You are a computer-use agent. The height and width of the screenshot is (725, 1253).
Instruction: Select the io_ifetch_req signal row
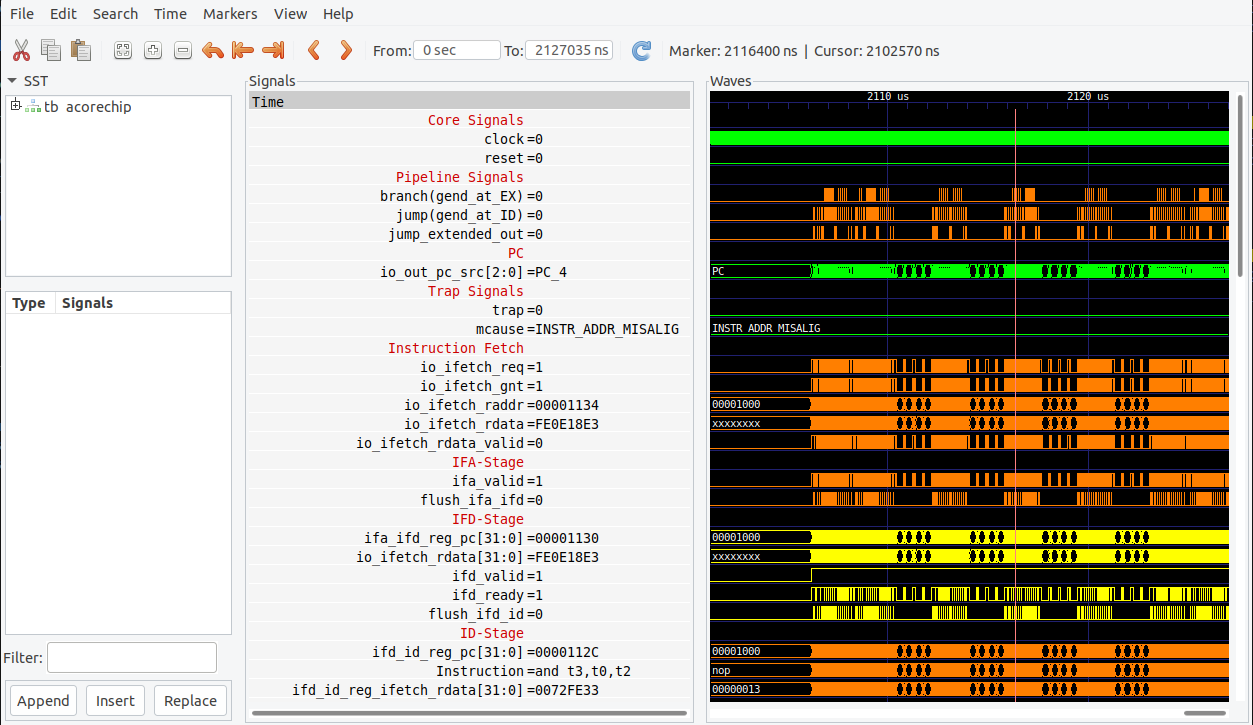coord(469,367)
